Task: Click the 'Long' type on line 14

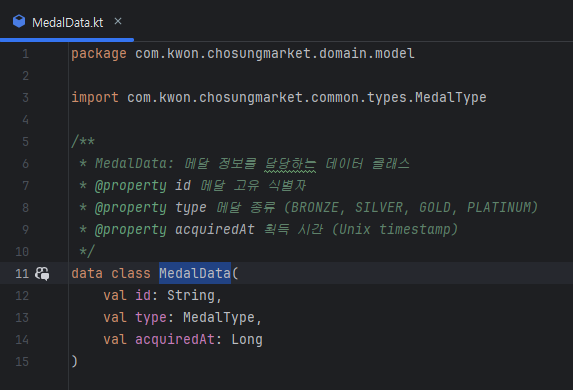Action: coord(247,339)
